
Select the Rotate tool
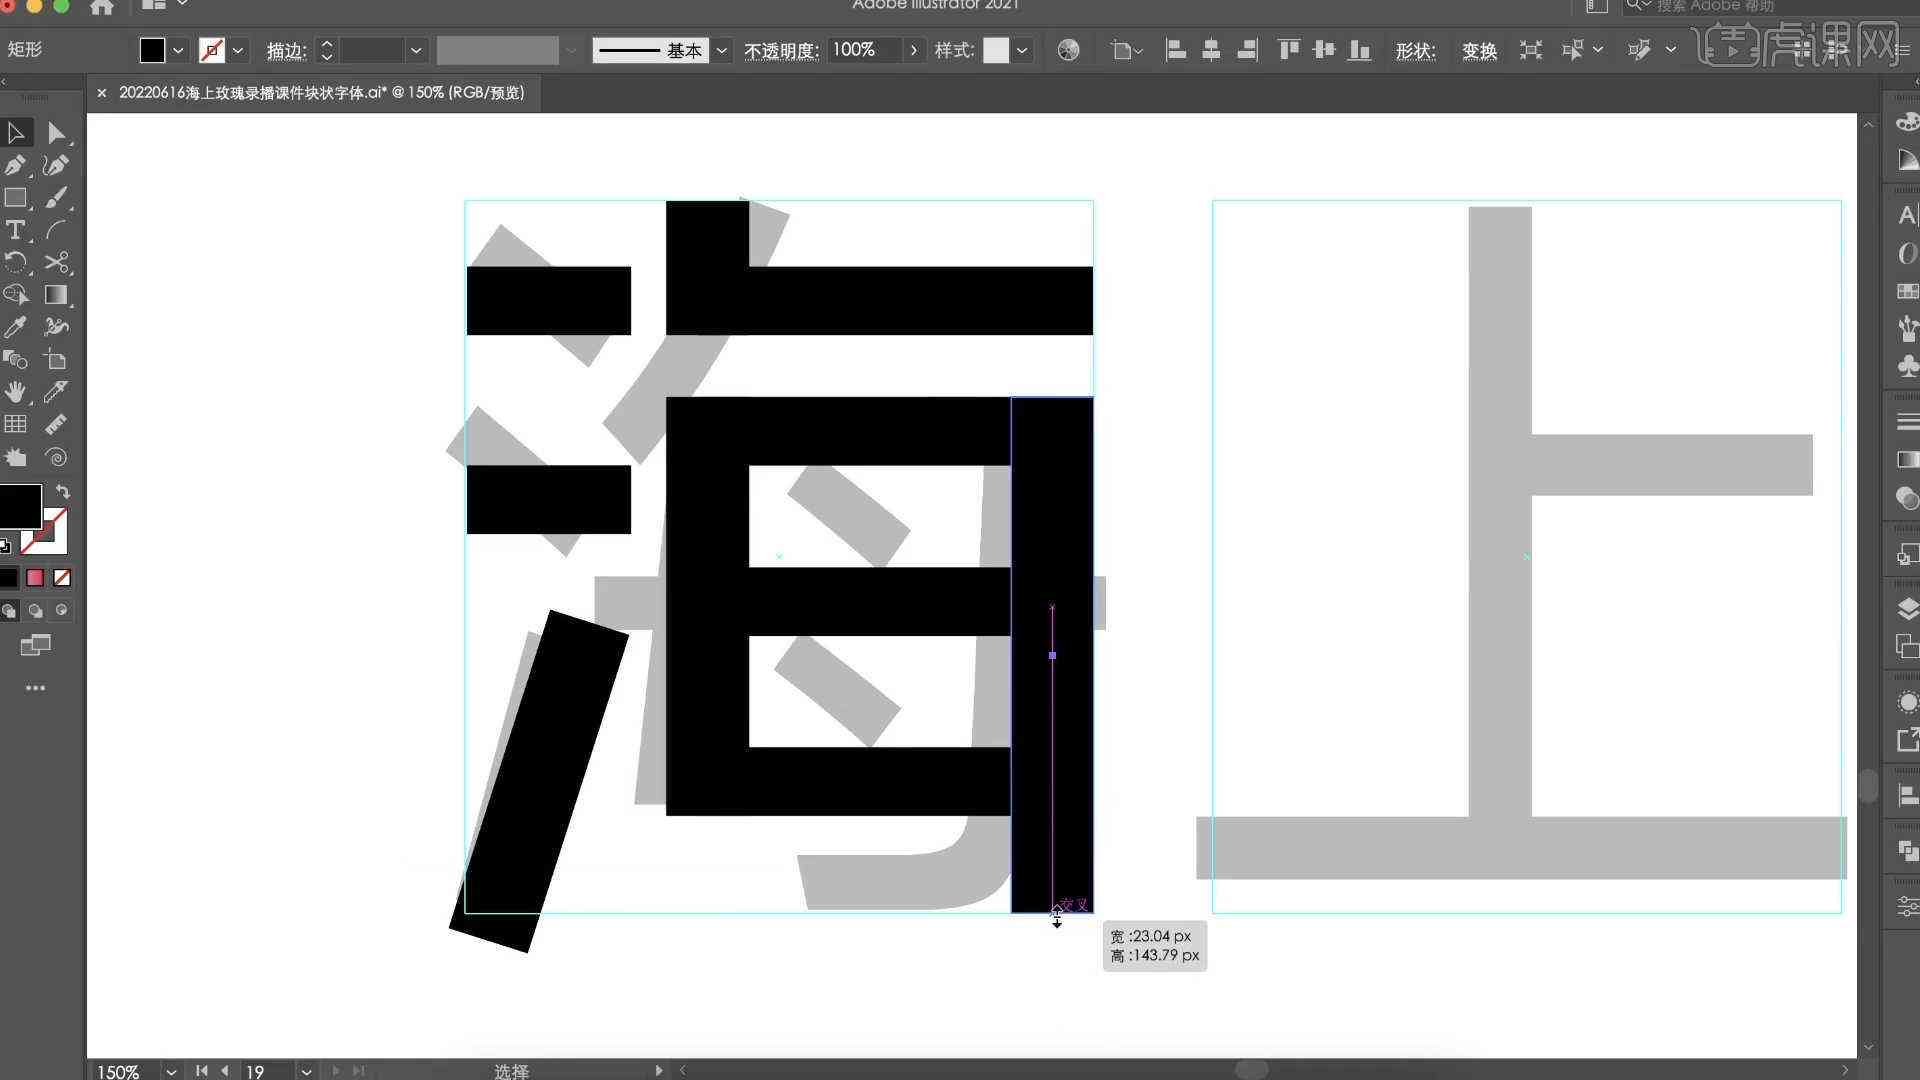click(16, 262)
